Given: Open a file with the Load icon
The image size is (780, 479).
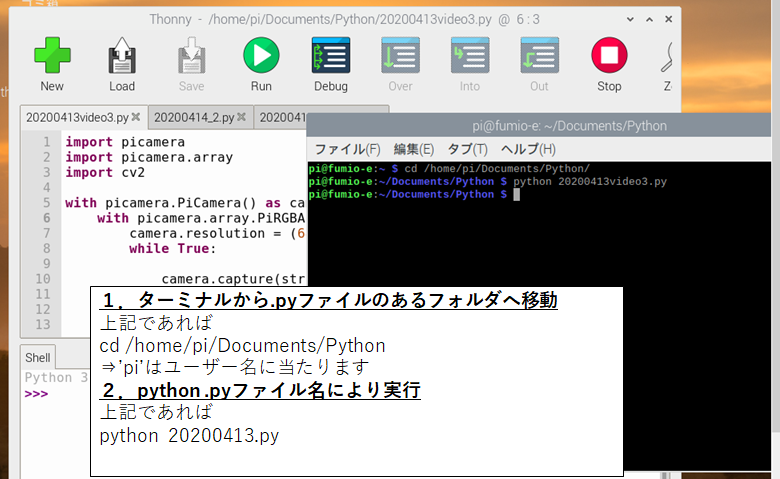Looking at the screenshot, I should point(122,55).
